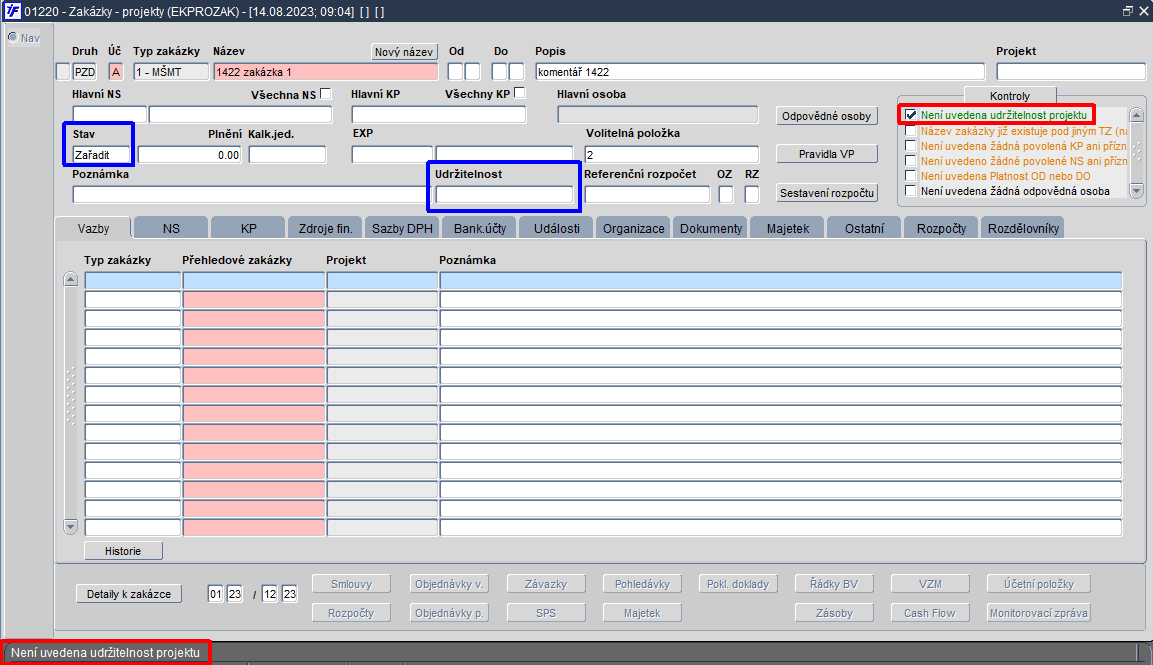Switch to the Zdroje fin. tab
The image size is (1153, 665).
pyautogui.click(x=325, y=228)
